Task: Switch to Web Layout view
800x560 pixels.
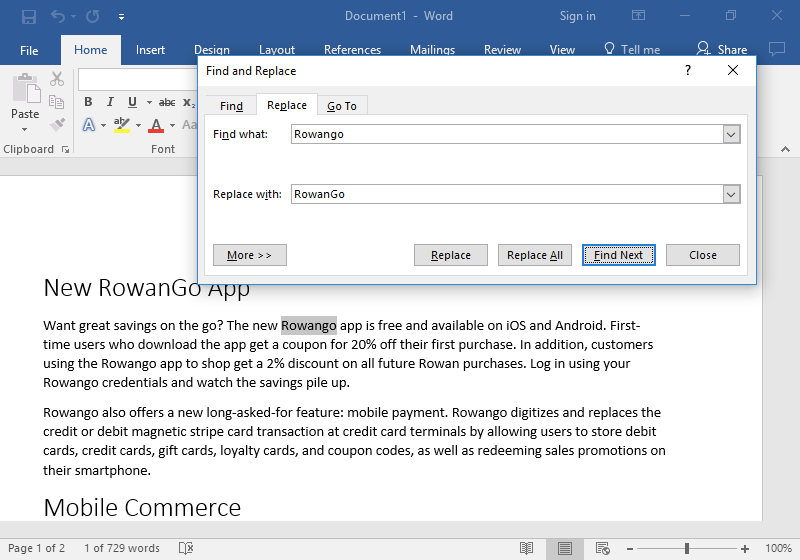Action: 602,548
